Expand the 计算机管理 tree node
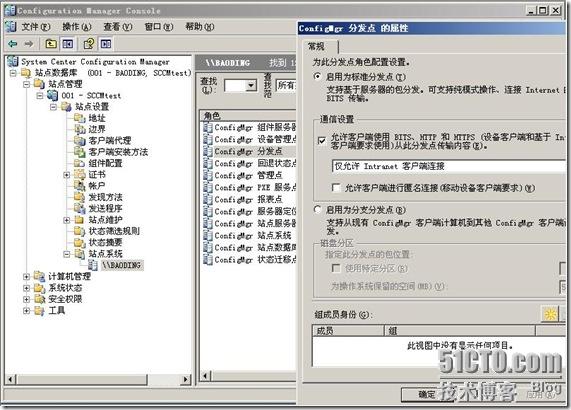The width and height of the screenshot is (571, 410). (27, 277)
